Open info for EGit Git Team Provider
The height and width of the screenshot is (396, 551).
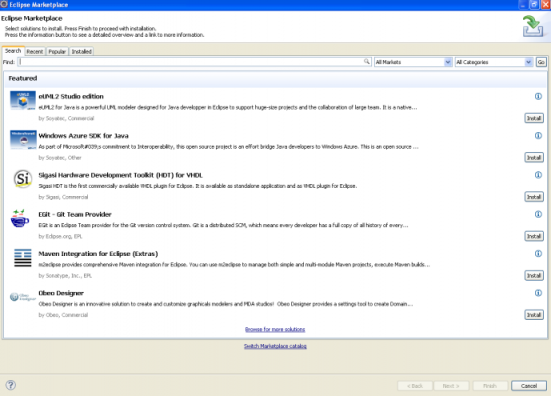(538, 214)
